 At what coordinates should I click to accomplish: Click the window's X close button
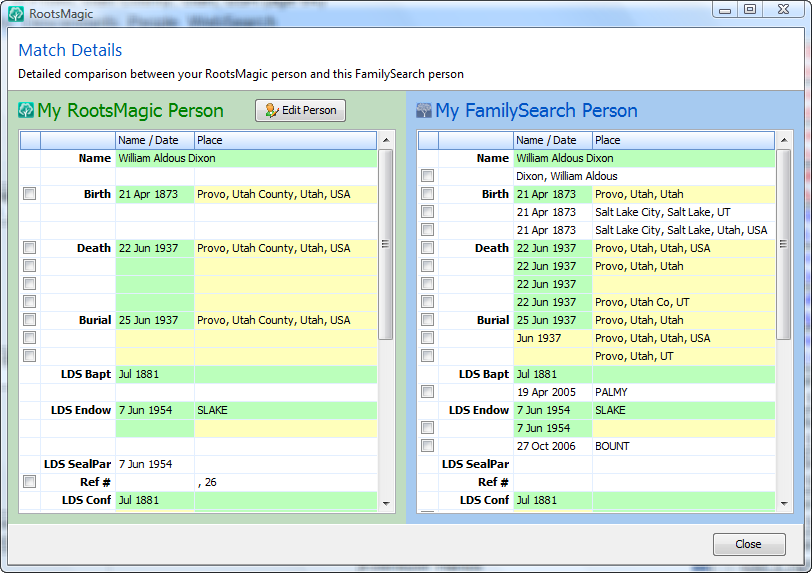(784, 9)
